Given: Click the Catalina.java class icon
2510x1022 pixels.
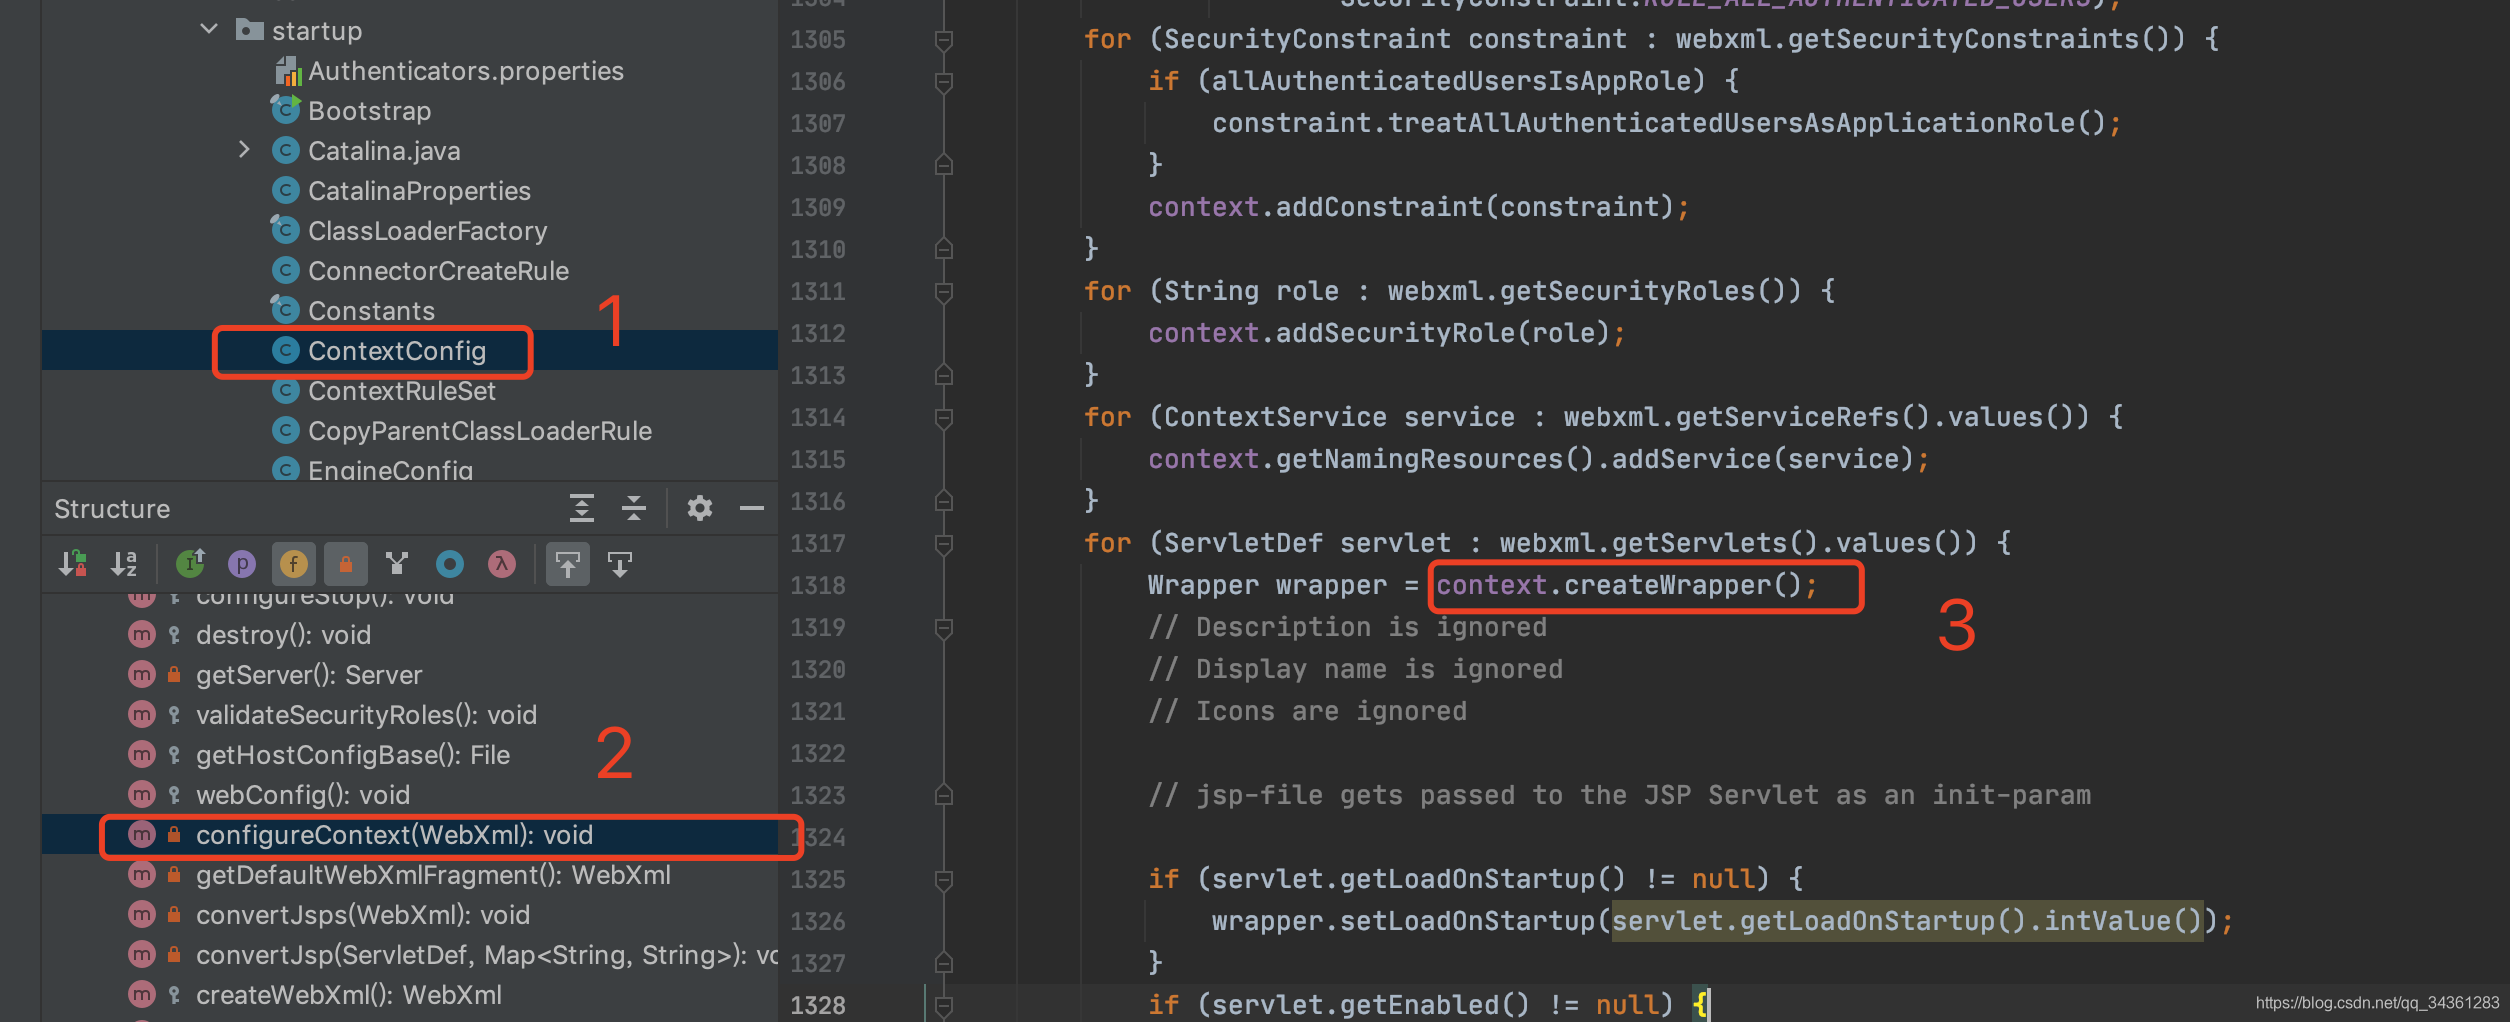Looking at the screenshot, I should [286, 150].
